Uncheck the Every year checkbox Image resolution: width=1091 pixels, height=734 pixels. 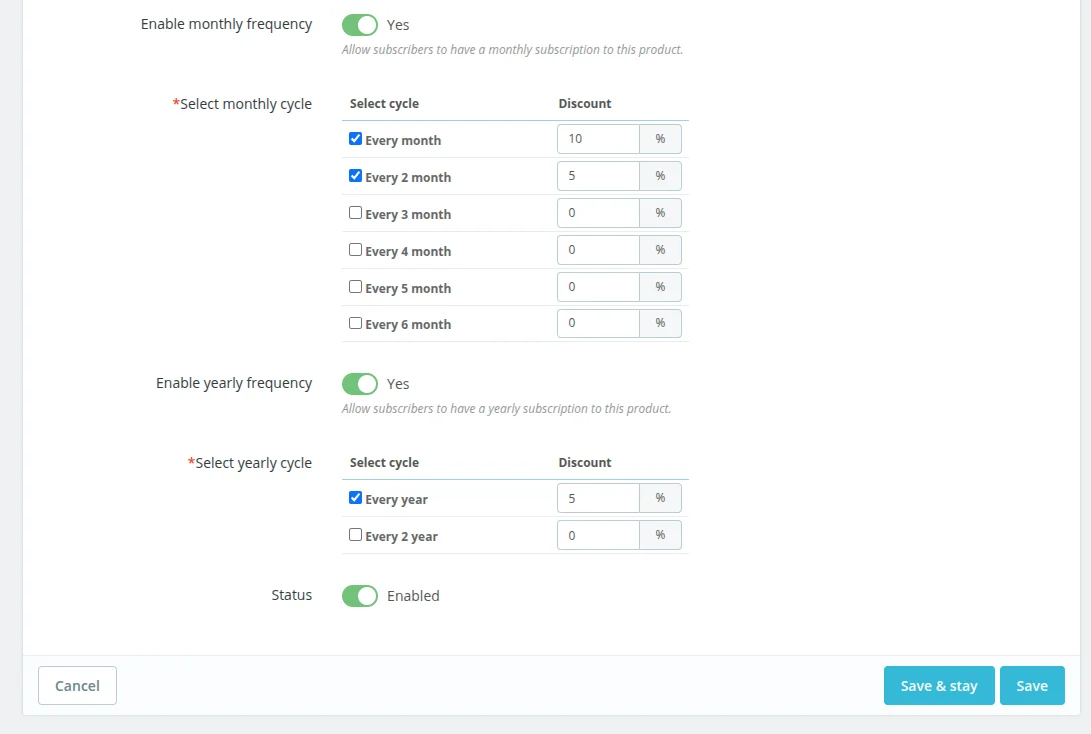355,498
